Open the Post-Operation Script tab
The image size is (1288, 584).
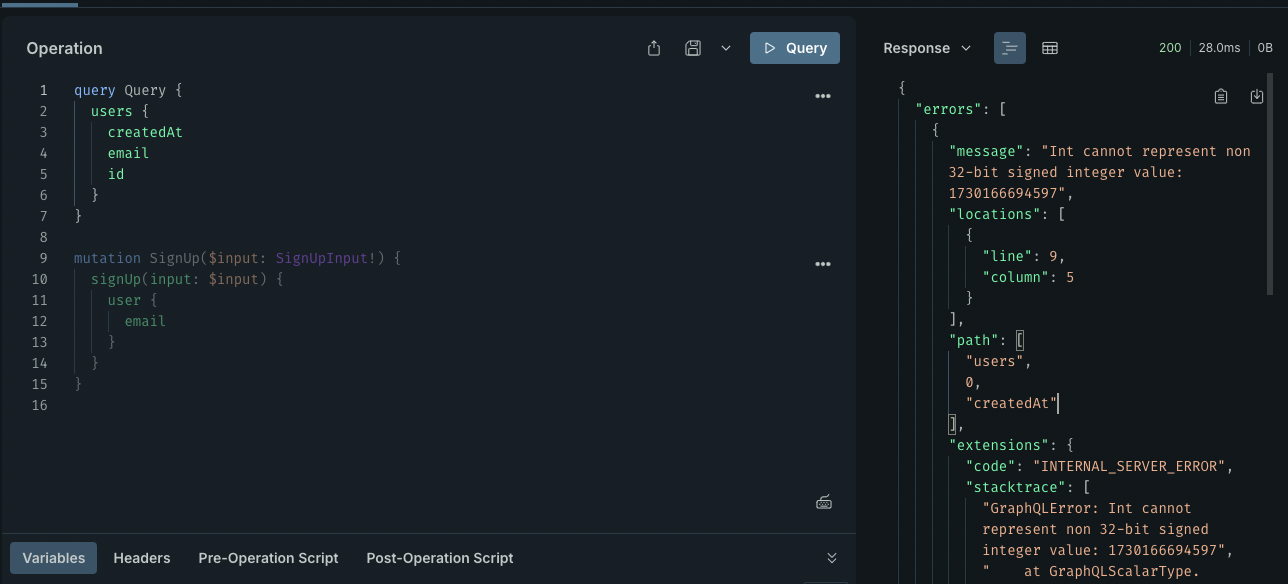(440, 558)
